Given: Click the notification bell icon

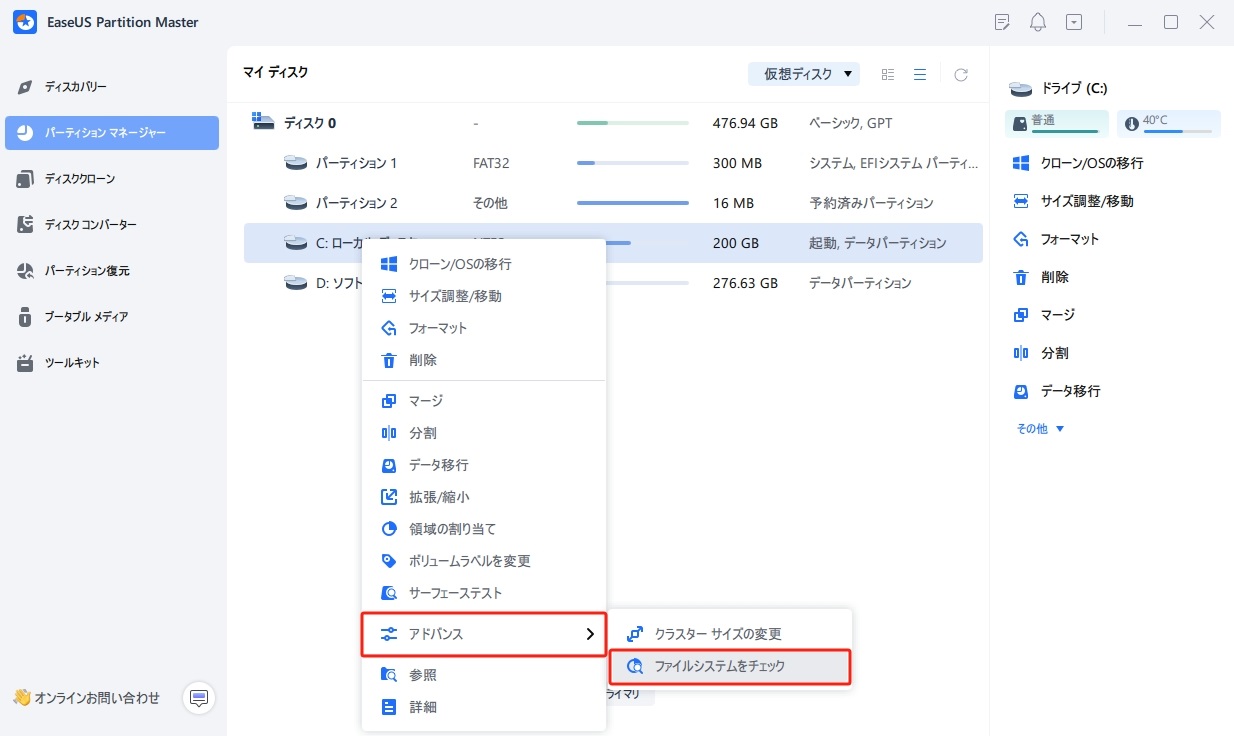Looking at the screenshot, I should (1038, 22).
